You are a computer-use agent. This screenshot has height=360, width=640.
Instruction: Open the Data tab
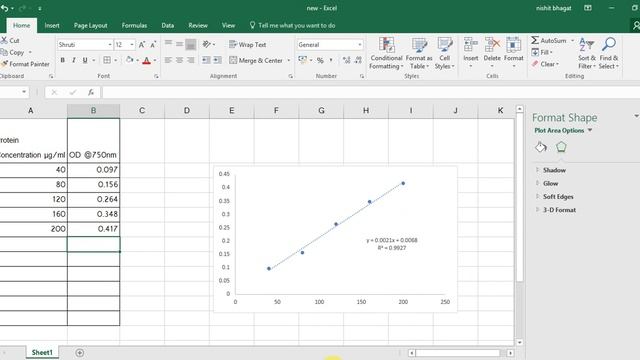167,25
